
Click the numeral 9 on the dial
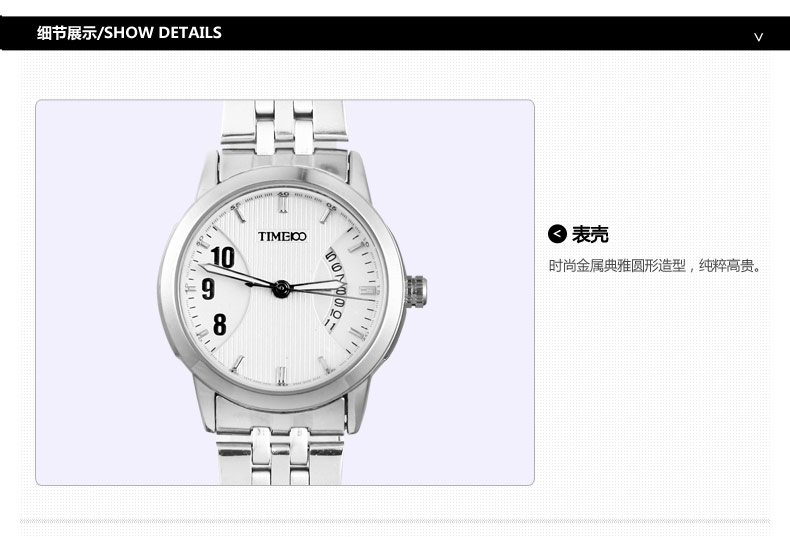pyautogui.click(x=208, y=289)
